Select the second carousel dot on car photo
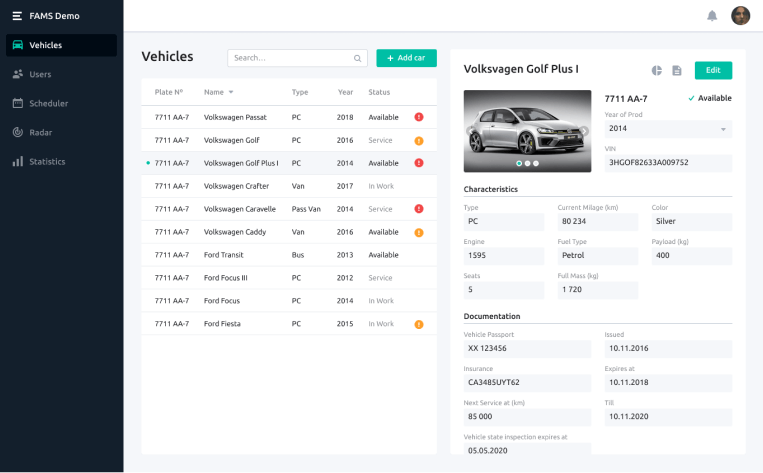 [x=527, y=164]
